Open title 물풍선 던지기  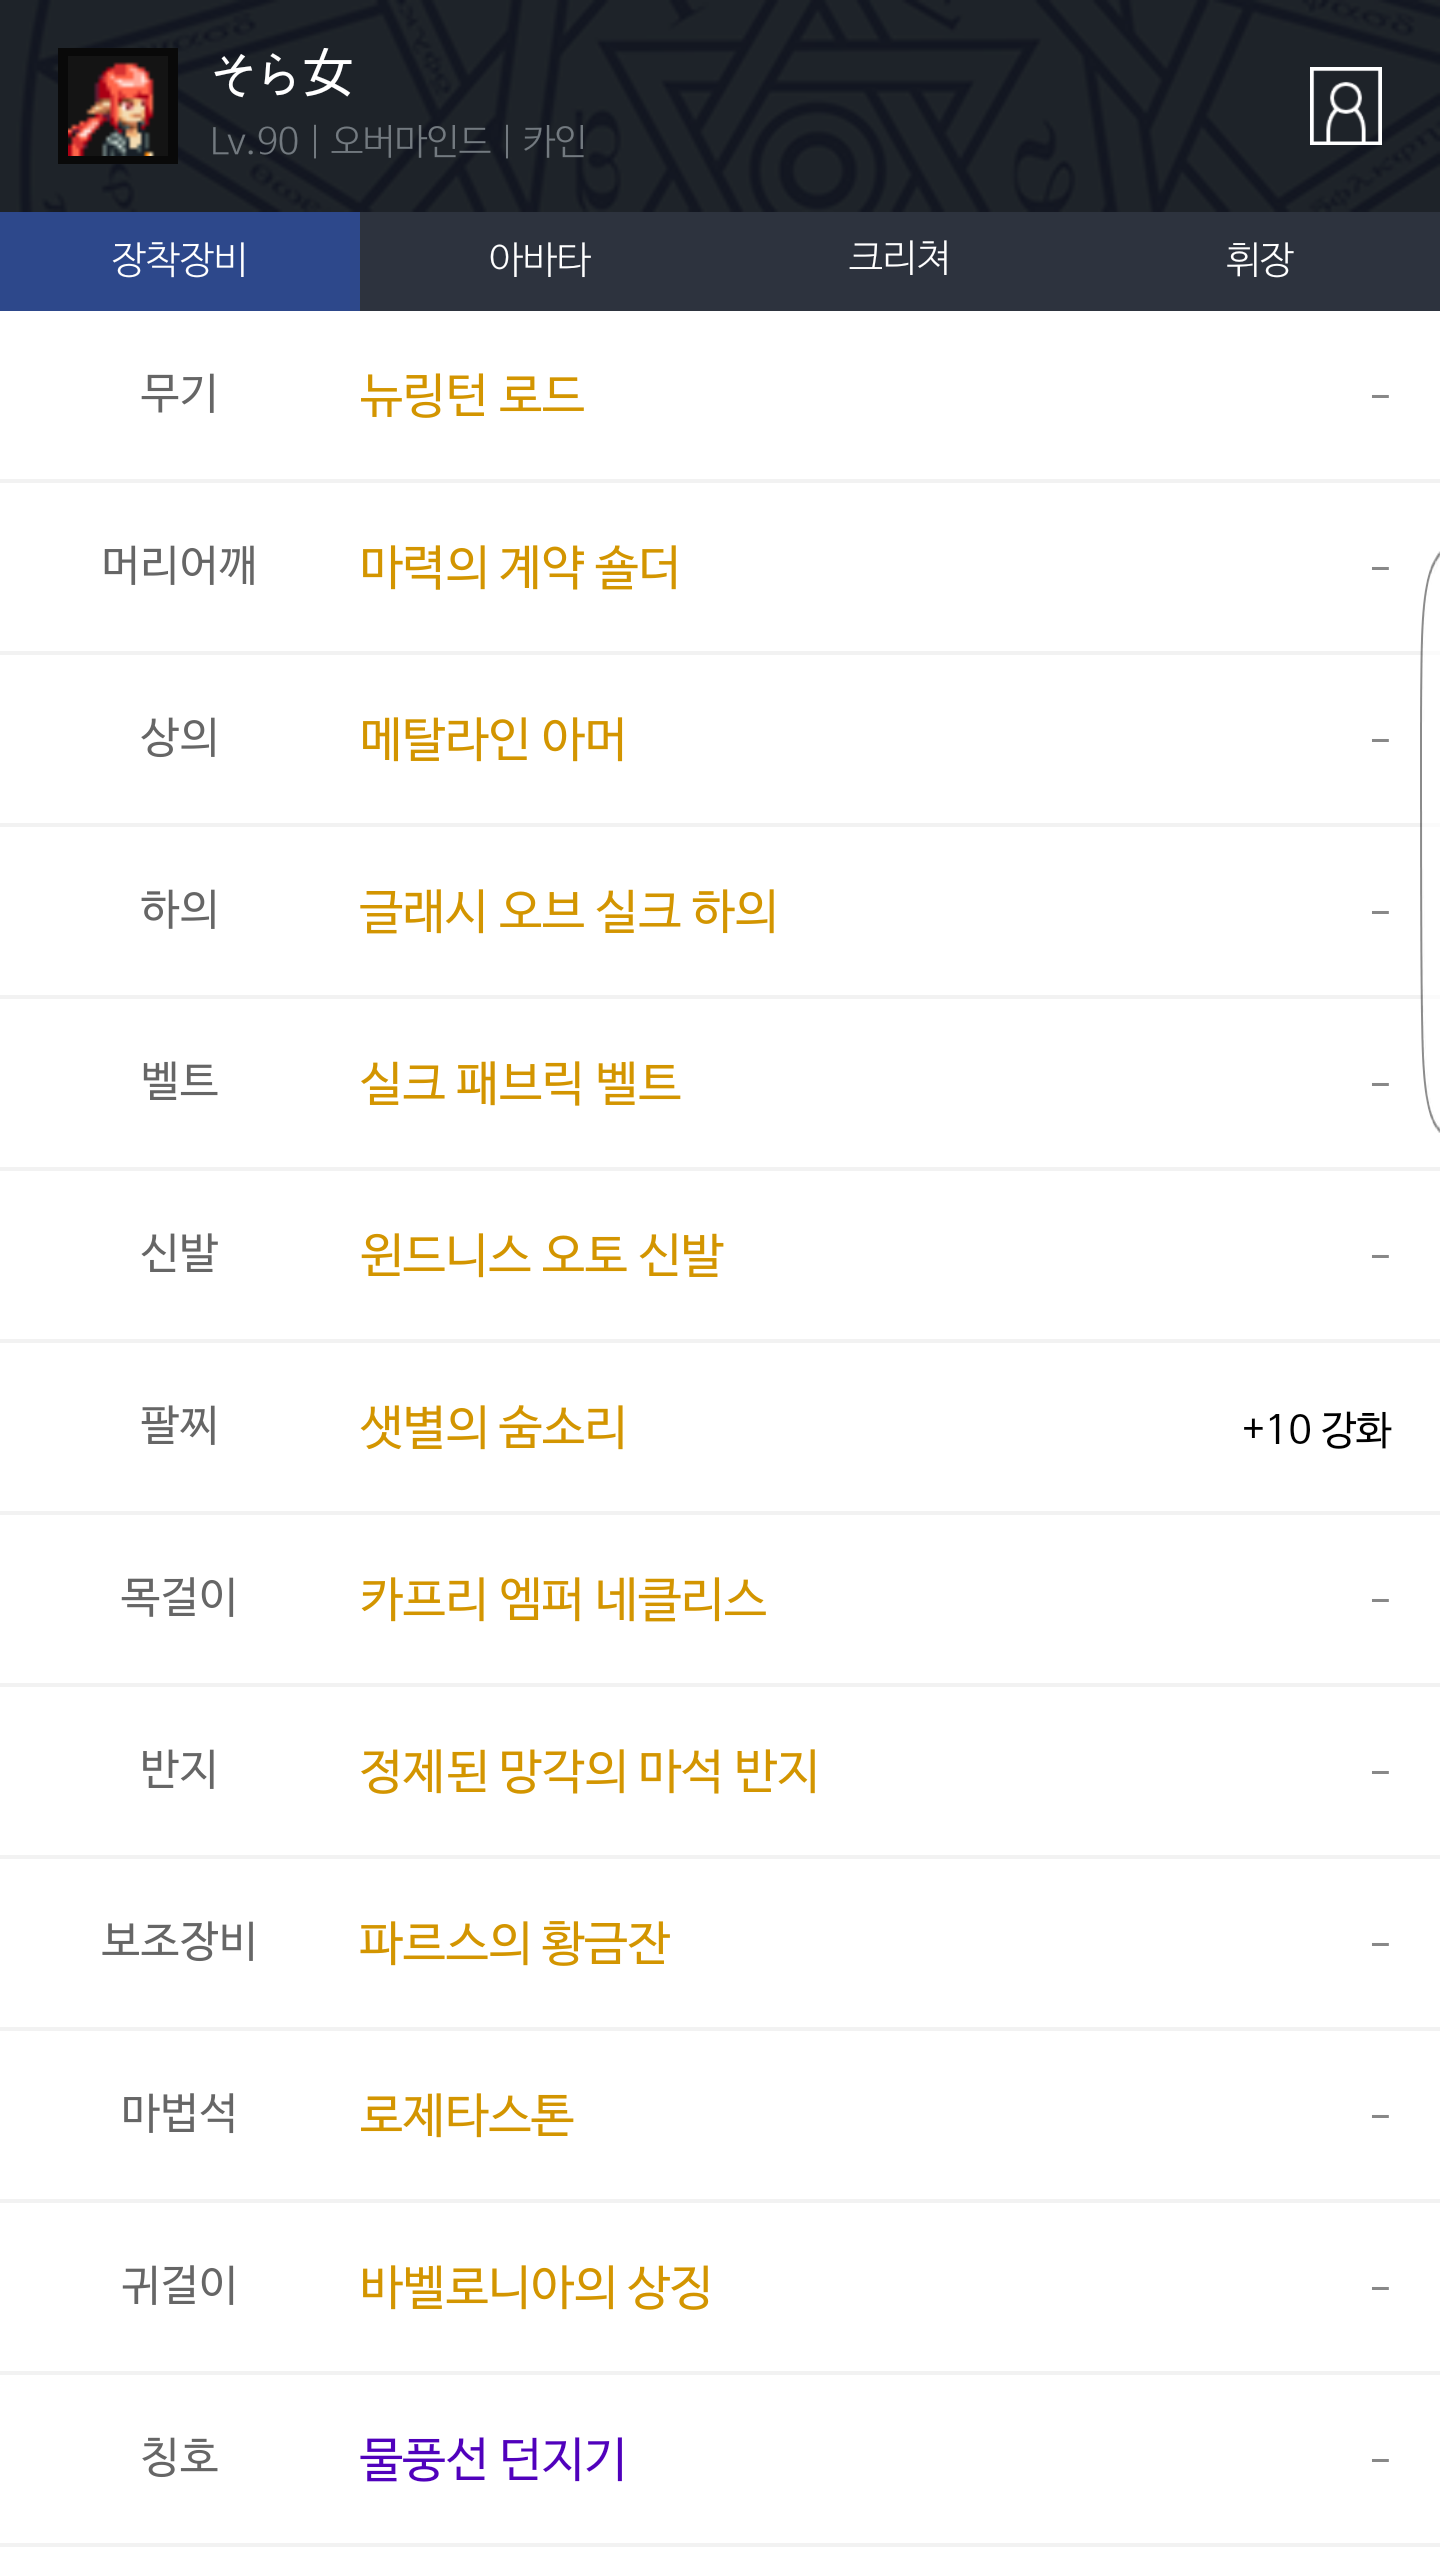(493, 2459)
